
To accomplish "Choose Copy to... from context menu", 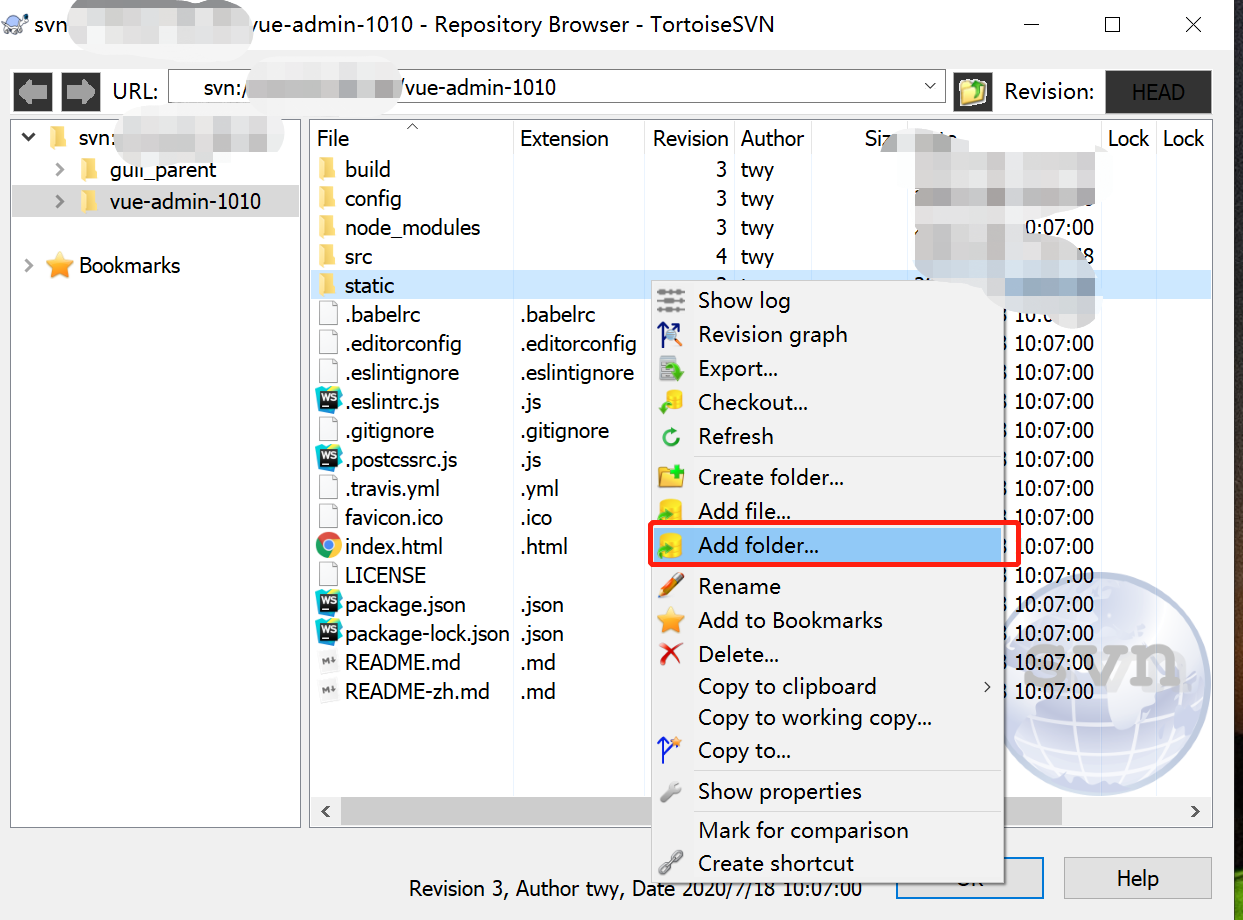I will click(x=827, y=750).
